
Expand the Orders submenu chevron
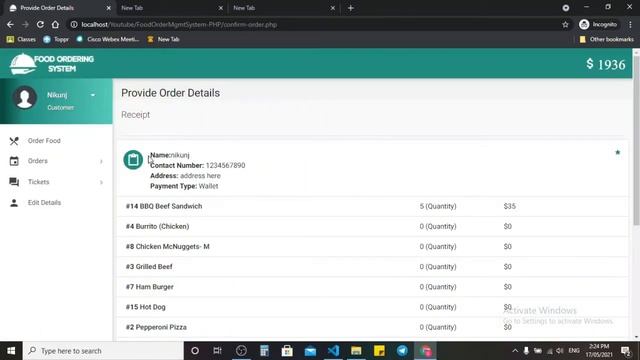(x=101, y=162)
